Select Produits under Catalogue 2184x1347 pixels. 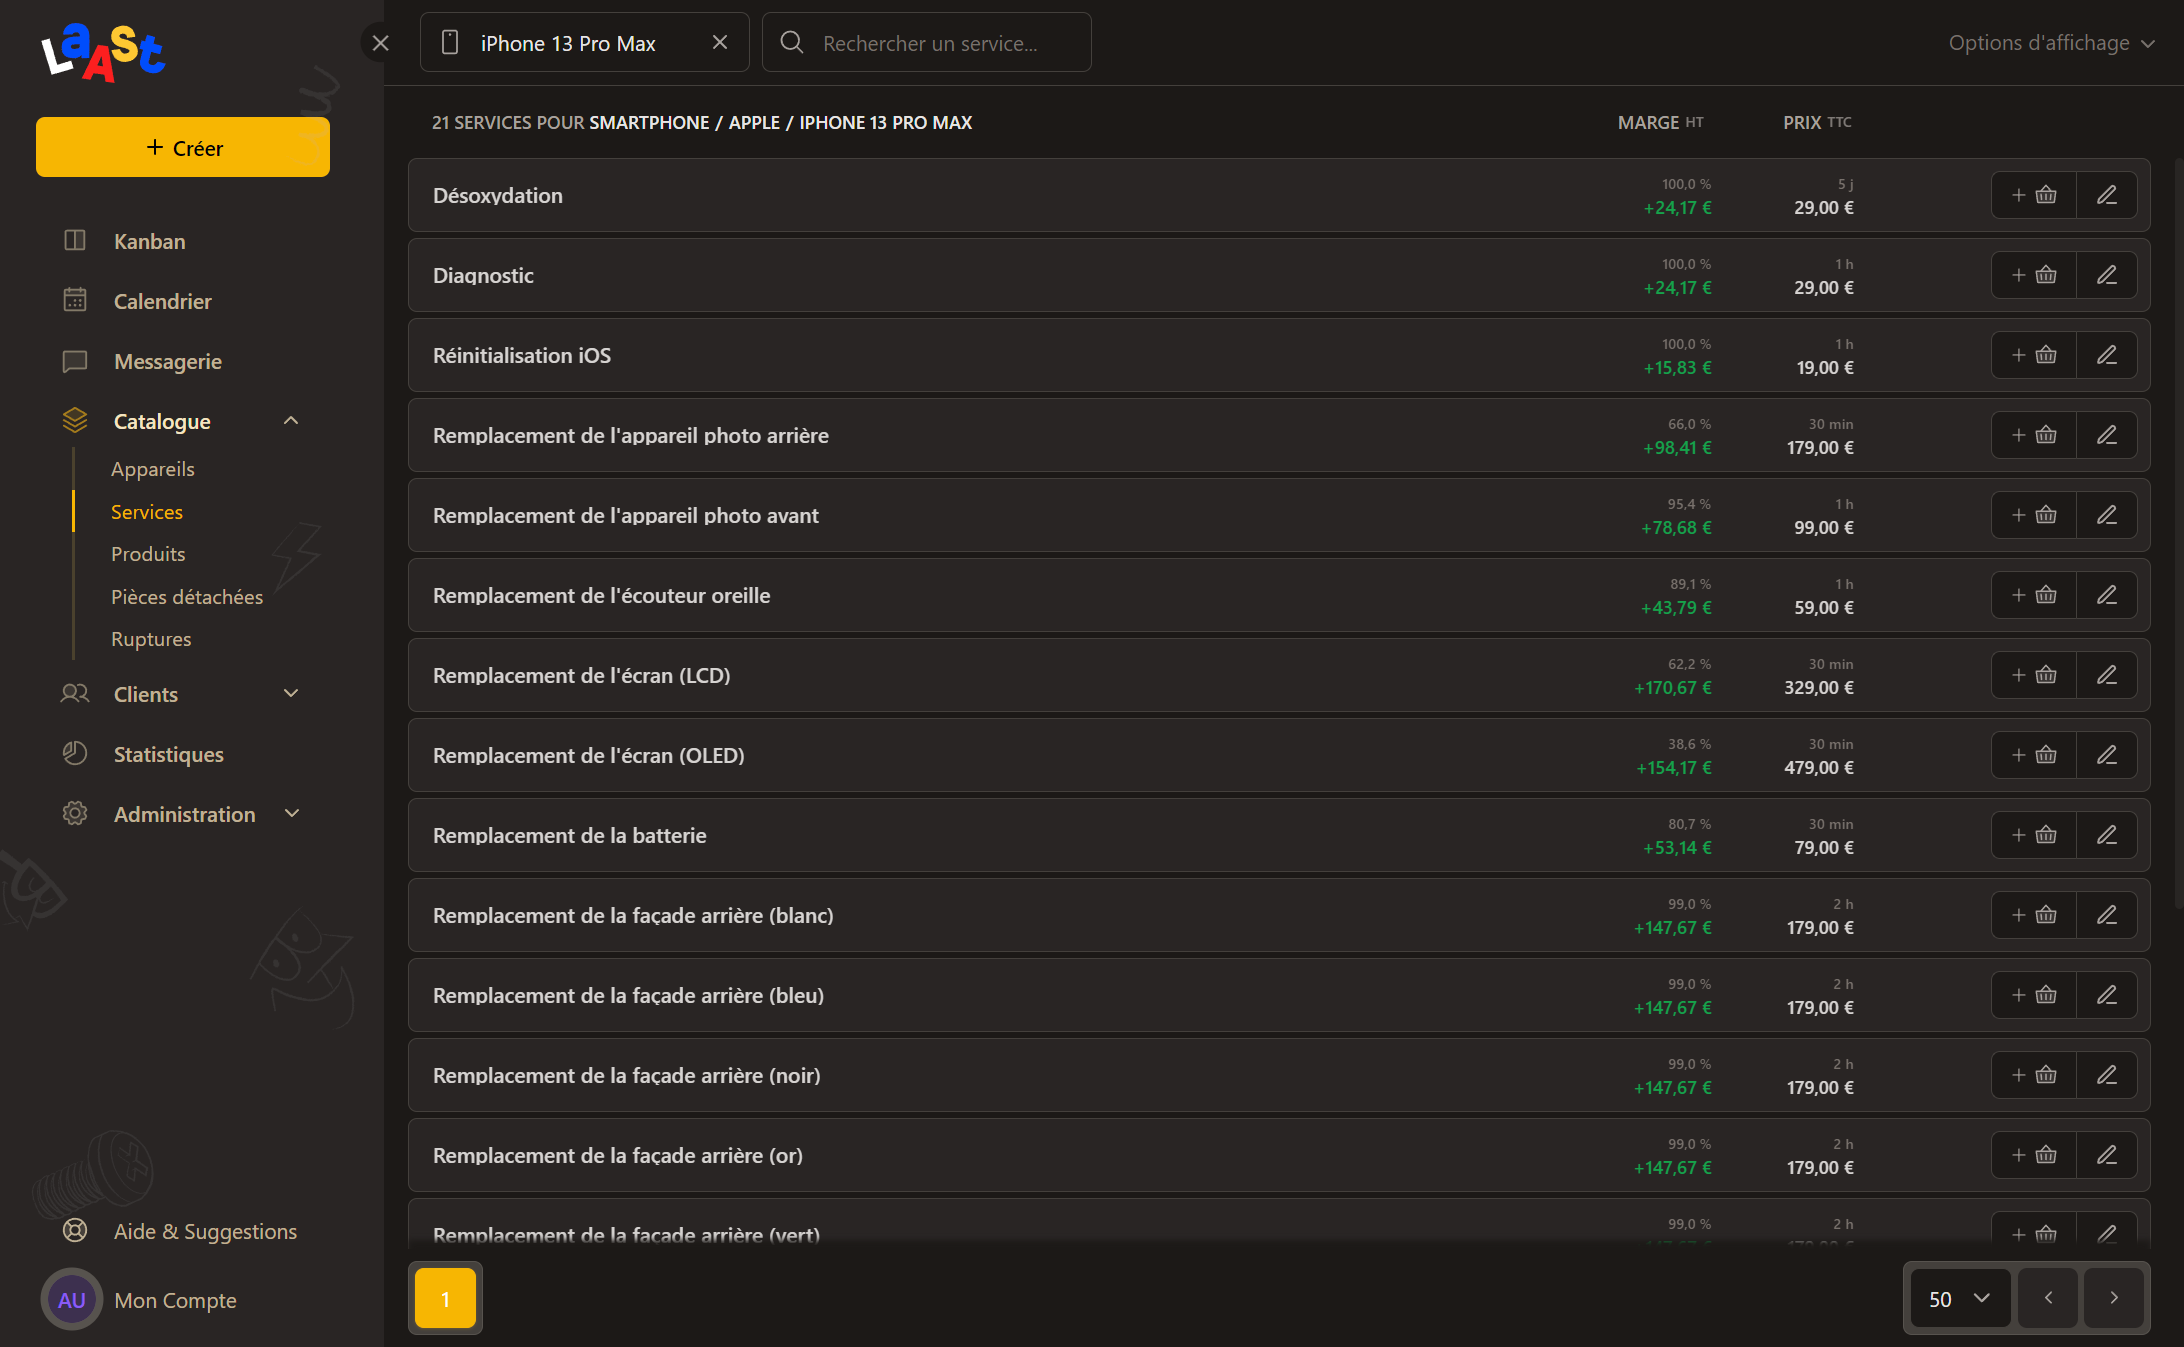(148, 554)
